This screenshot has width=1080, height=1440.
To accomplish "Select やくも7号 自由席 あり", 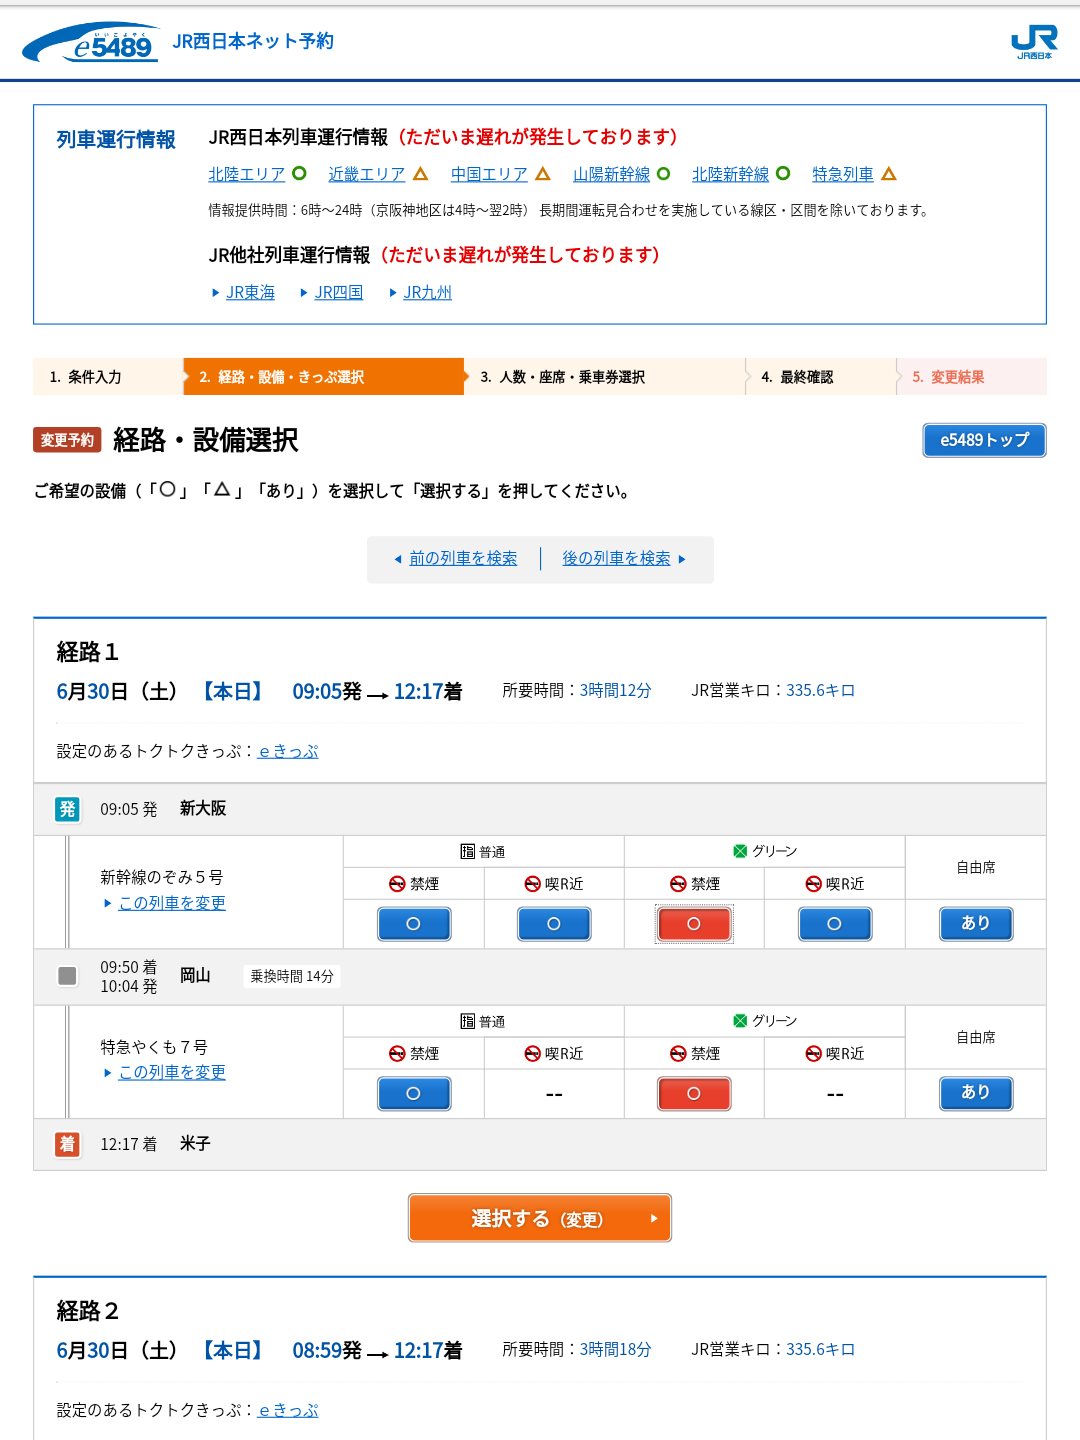I will [976, 1094].
